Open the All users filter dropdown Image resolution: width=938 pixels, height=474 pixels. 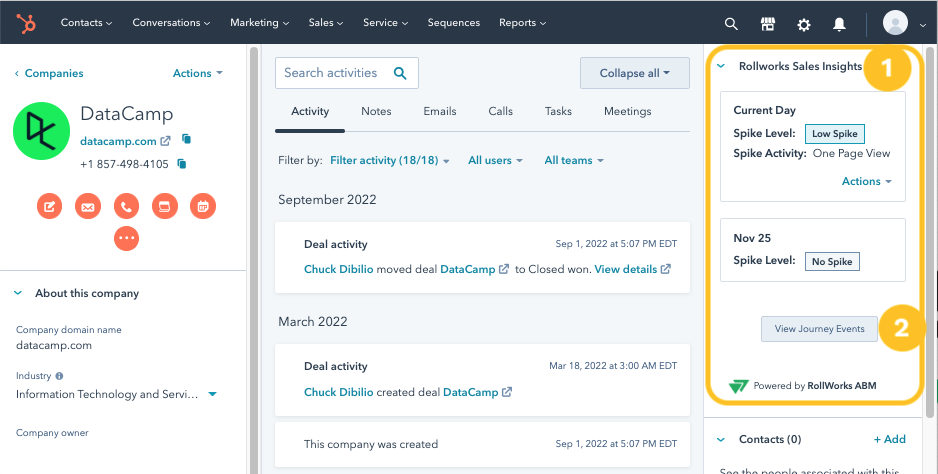click(x=495, y=160)
